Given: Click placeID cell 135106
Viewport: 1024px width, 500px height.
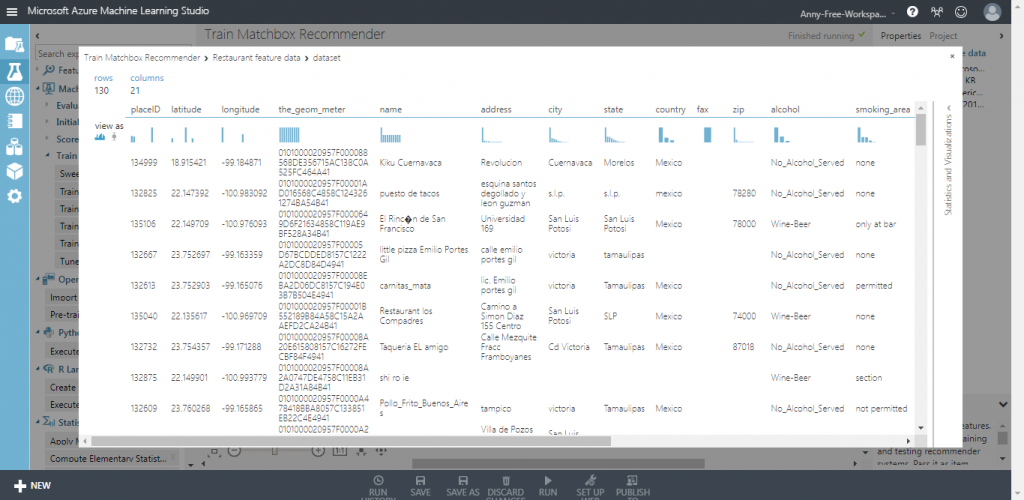Looking at the screenshot, I should (x=144, y=224).
